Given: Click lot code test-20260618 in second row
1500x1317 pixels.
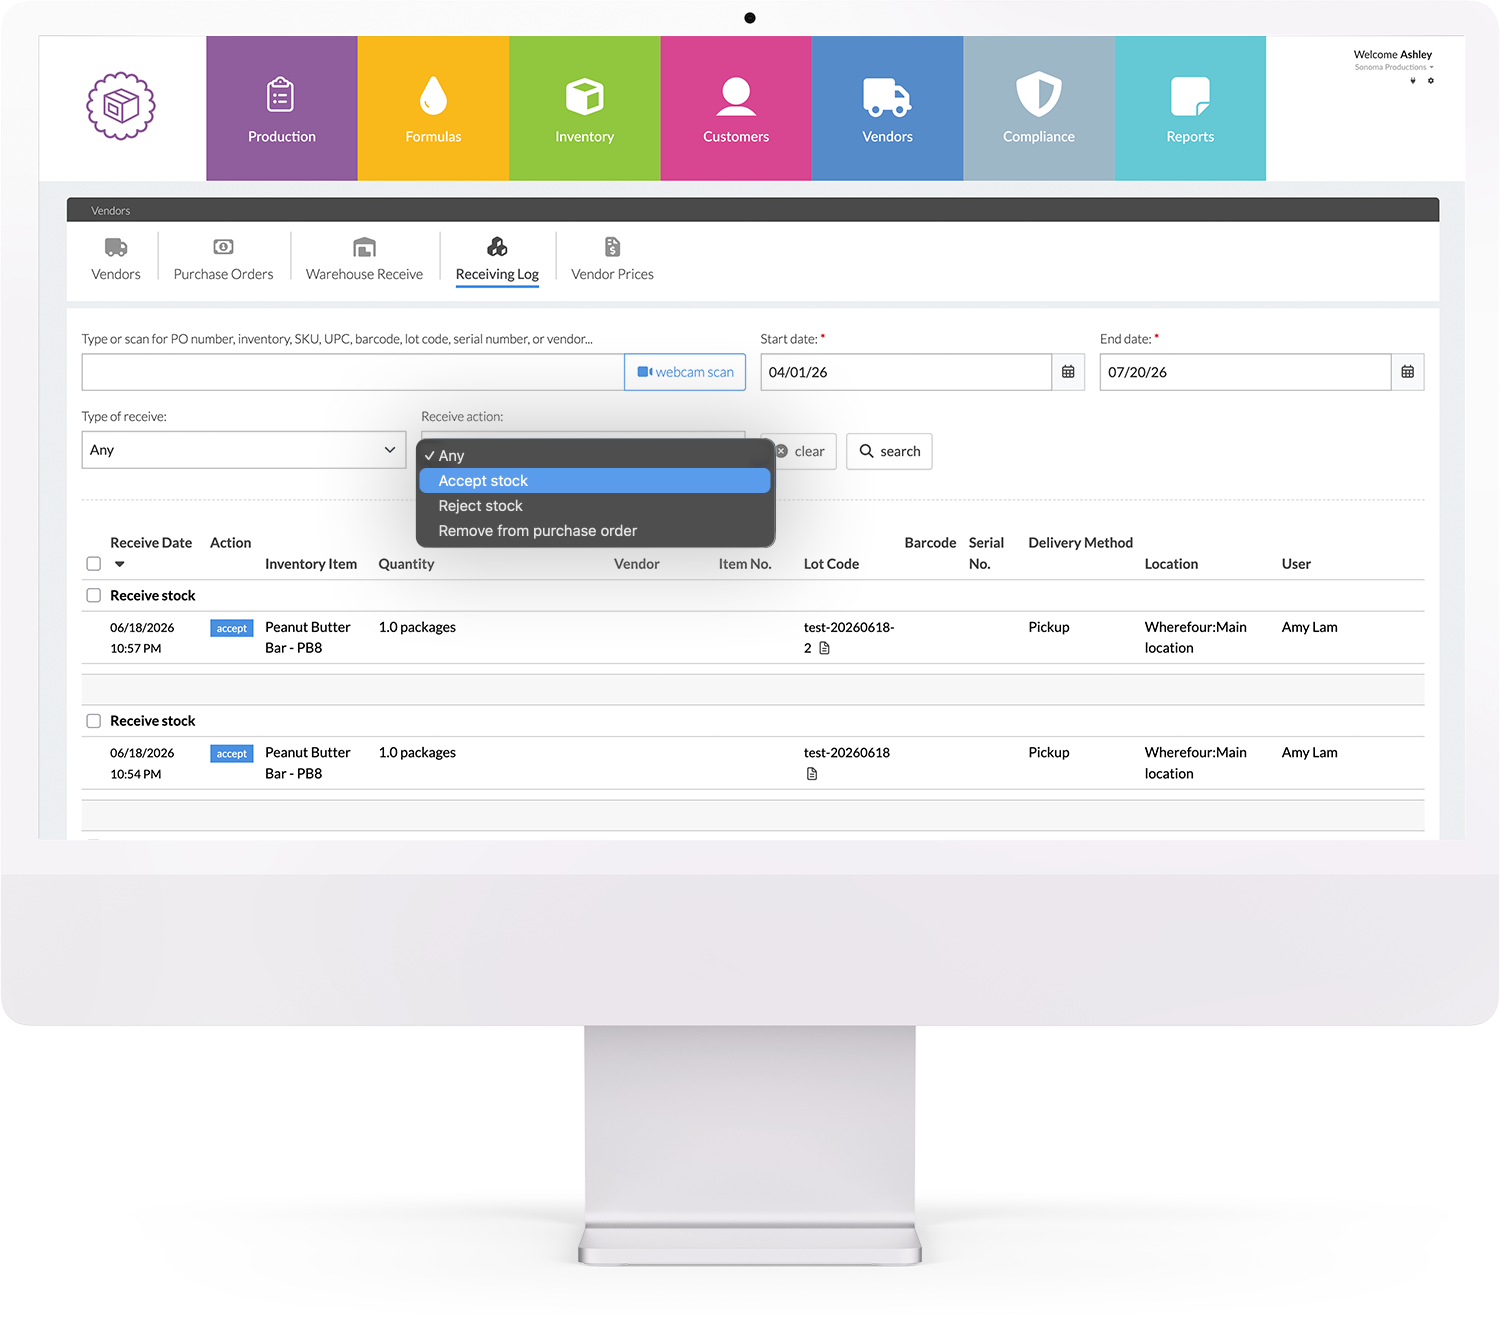Looking at the screenshot, I should point(847,753).
